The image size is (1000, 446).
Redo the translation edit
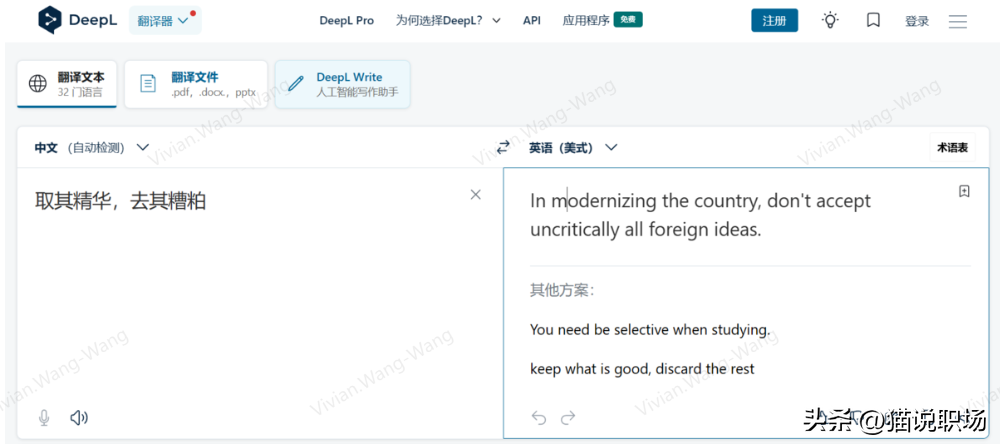(569, 418)
